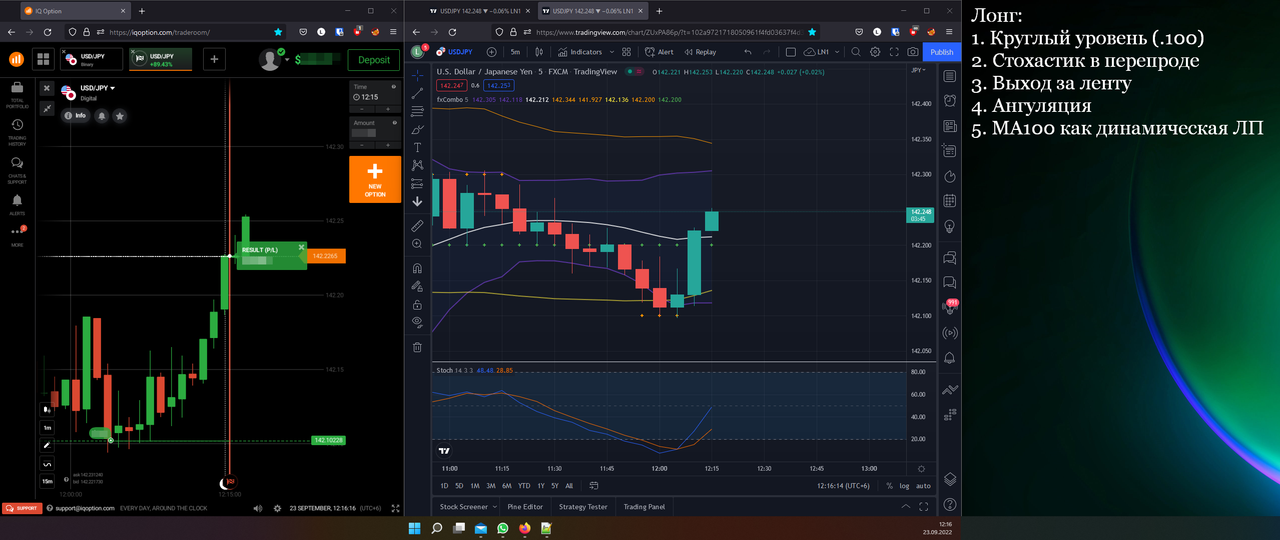Image resolution: width=1280 pixels, height=540 pixels.
Task: Take a TradingView chart snapshot with camera icon
Action: tap(913, 52)
